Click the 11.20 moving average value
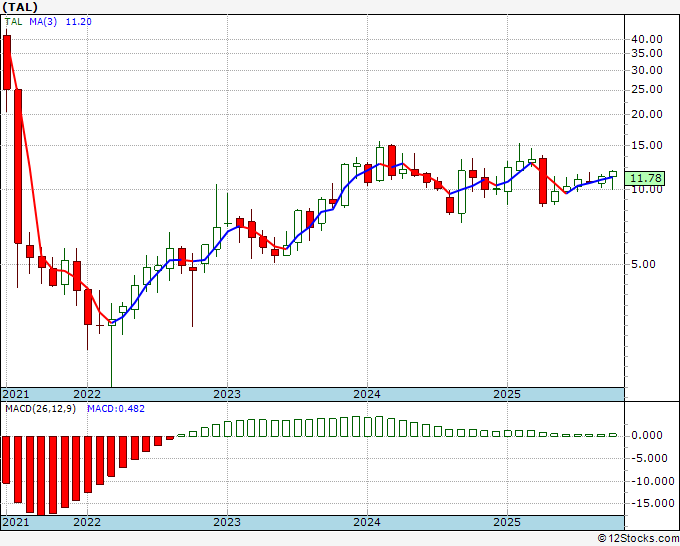 click(78, 22)
